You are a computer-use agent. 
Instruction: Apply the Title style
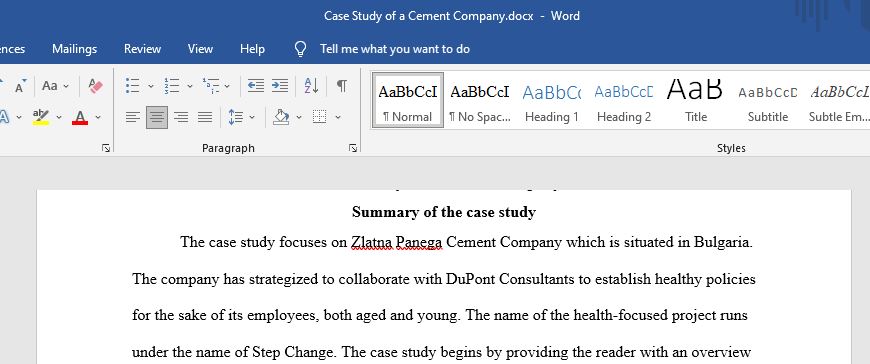[x=696, y=100]
